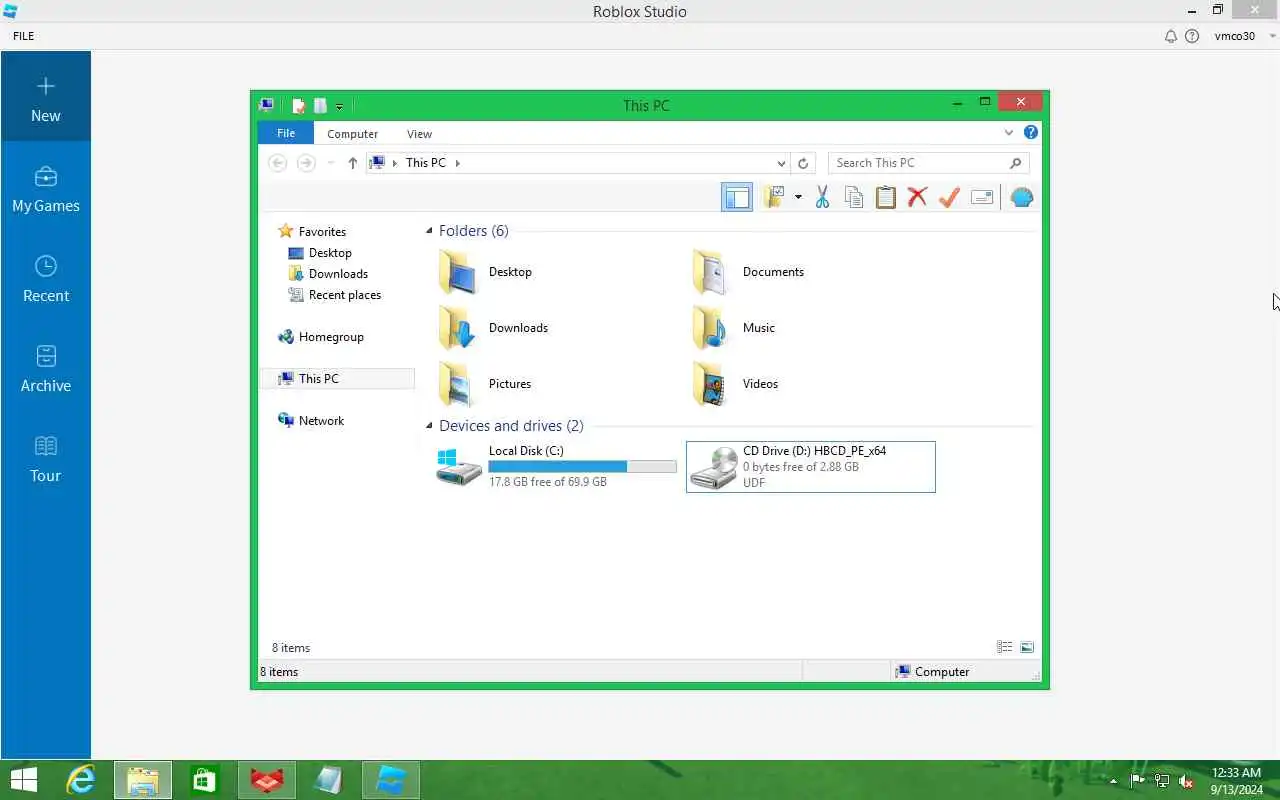
Task: Open the Customize Quick Access Toolbar dropdown
Action: 340,106
